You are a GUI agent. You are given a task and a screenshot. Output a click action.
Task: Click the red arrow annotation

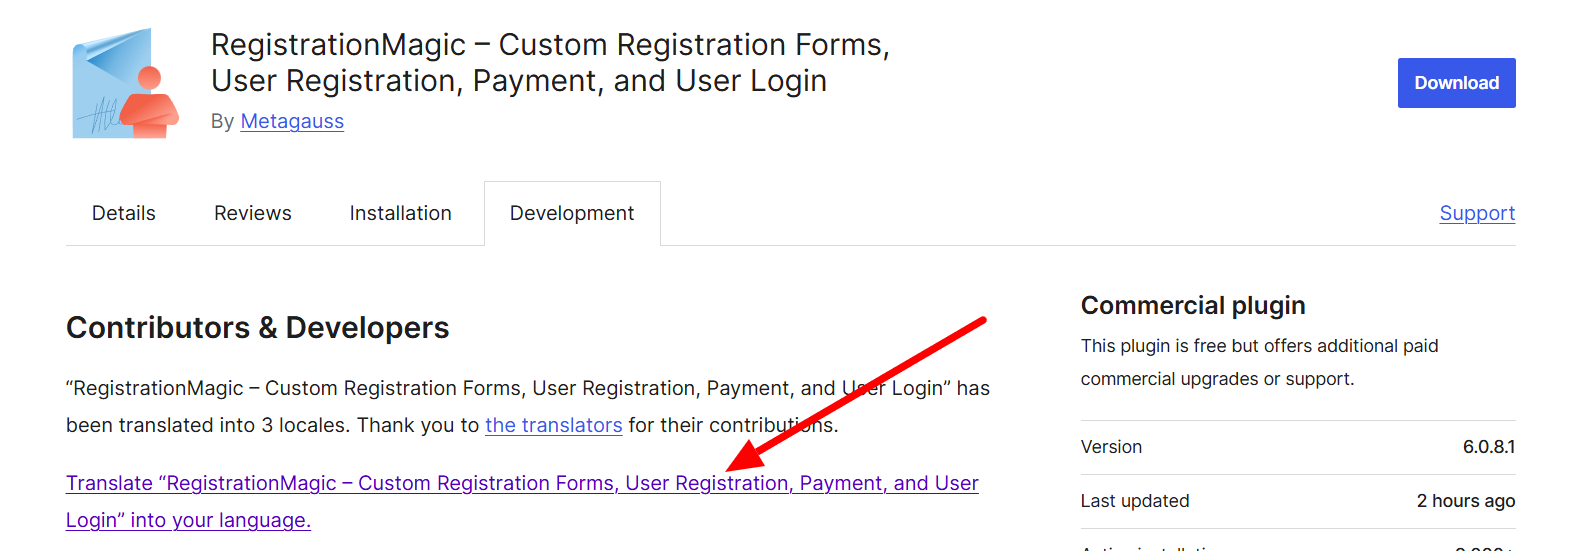[x=860, y=392]
